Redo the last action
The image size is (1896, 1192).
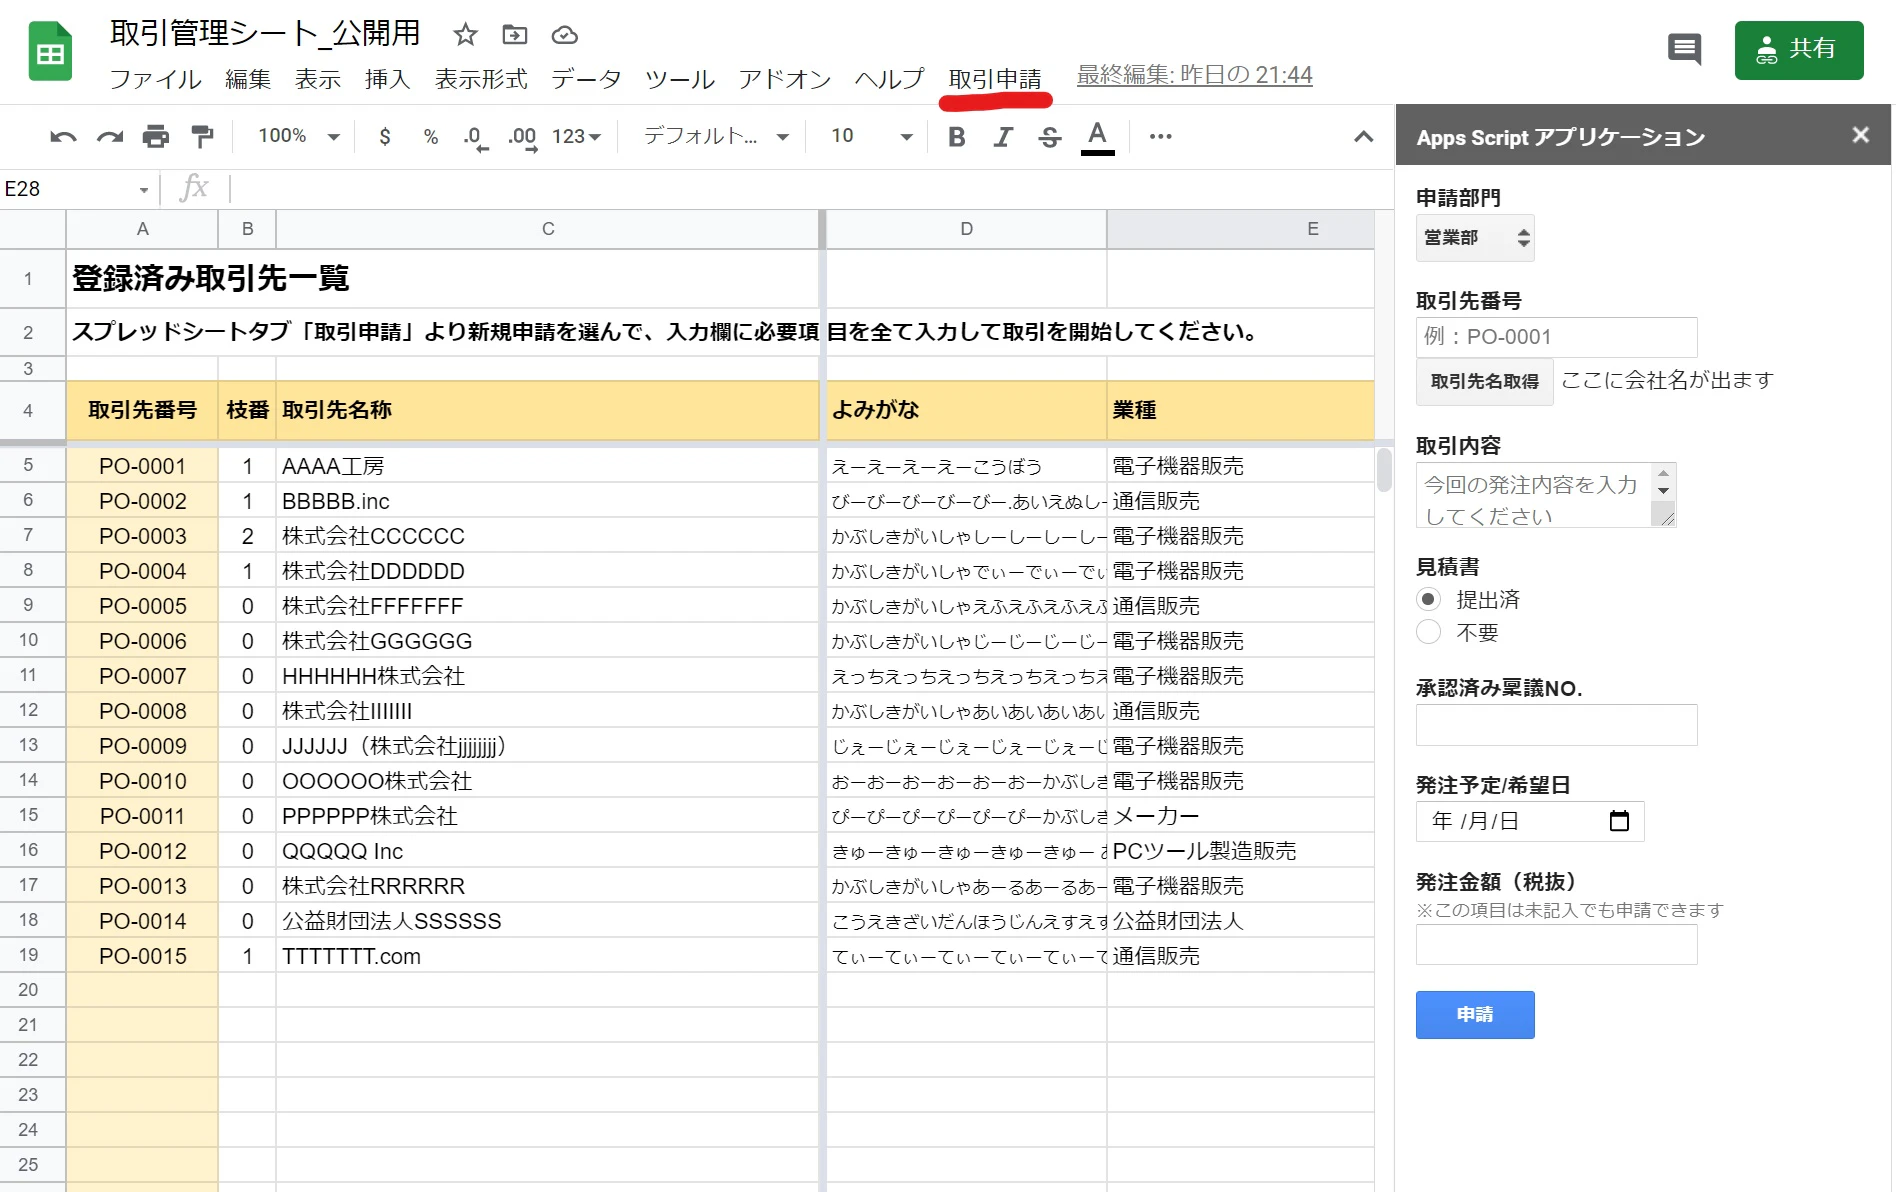point(109,136)
